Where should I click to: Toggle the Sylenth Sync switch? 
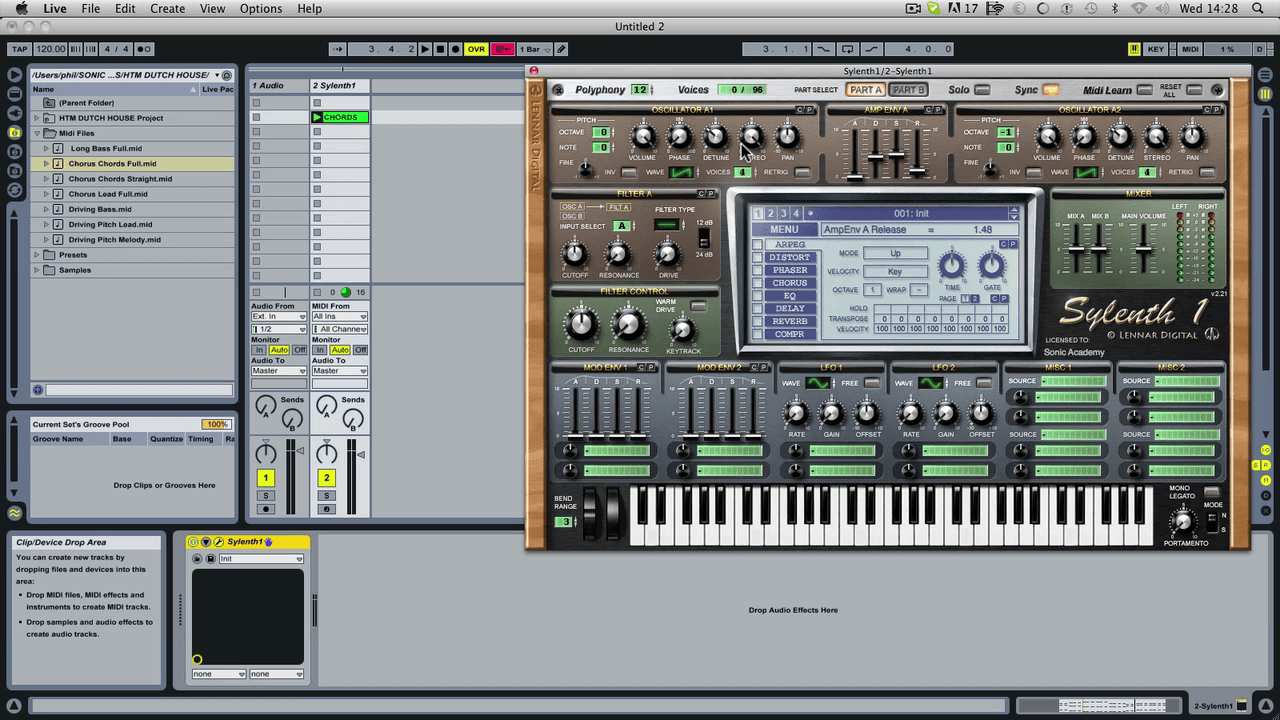1050,90
